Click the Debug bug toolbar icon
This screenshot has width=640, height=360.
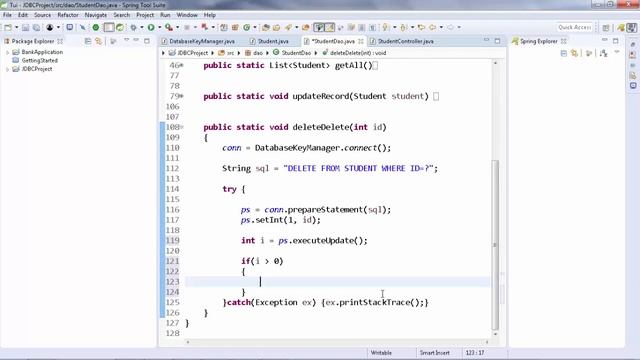pos(133,27)
